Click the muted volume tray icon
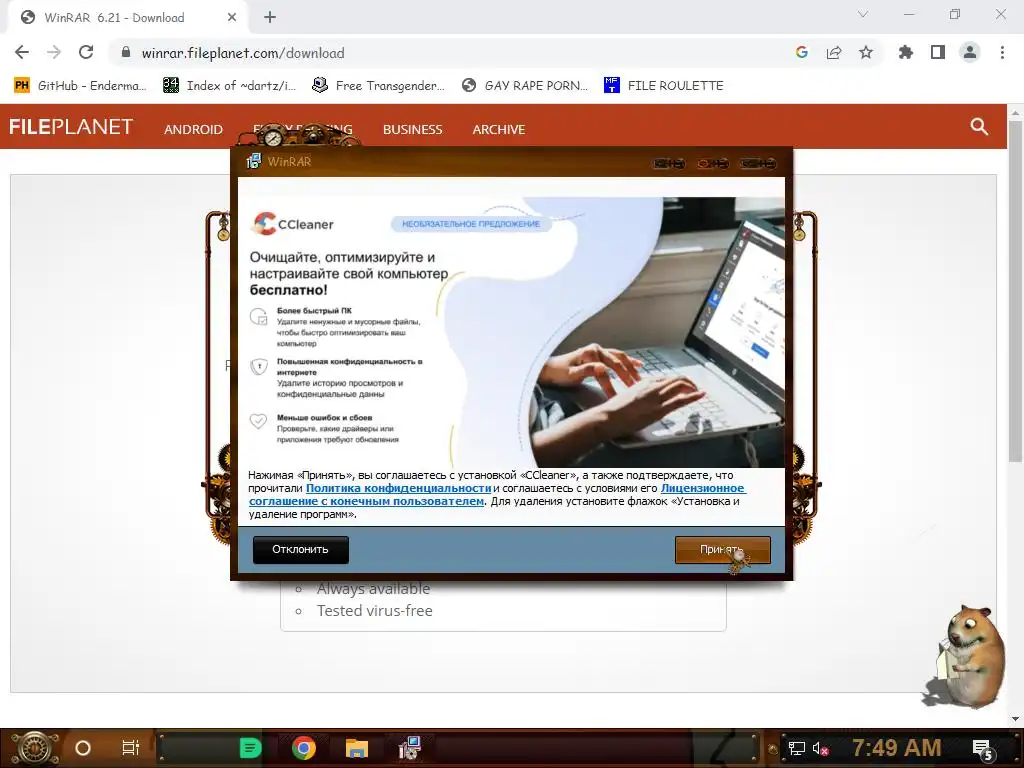The width and height of the screenshot is (1024, 768). (820, 748)
